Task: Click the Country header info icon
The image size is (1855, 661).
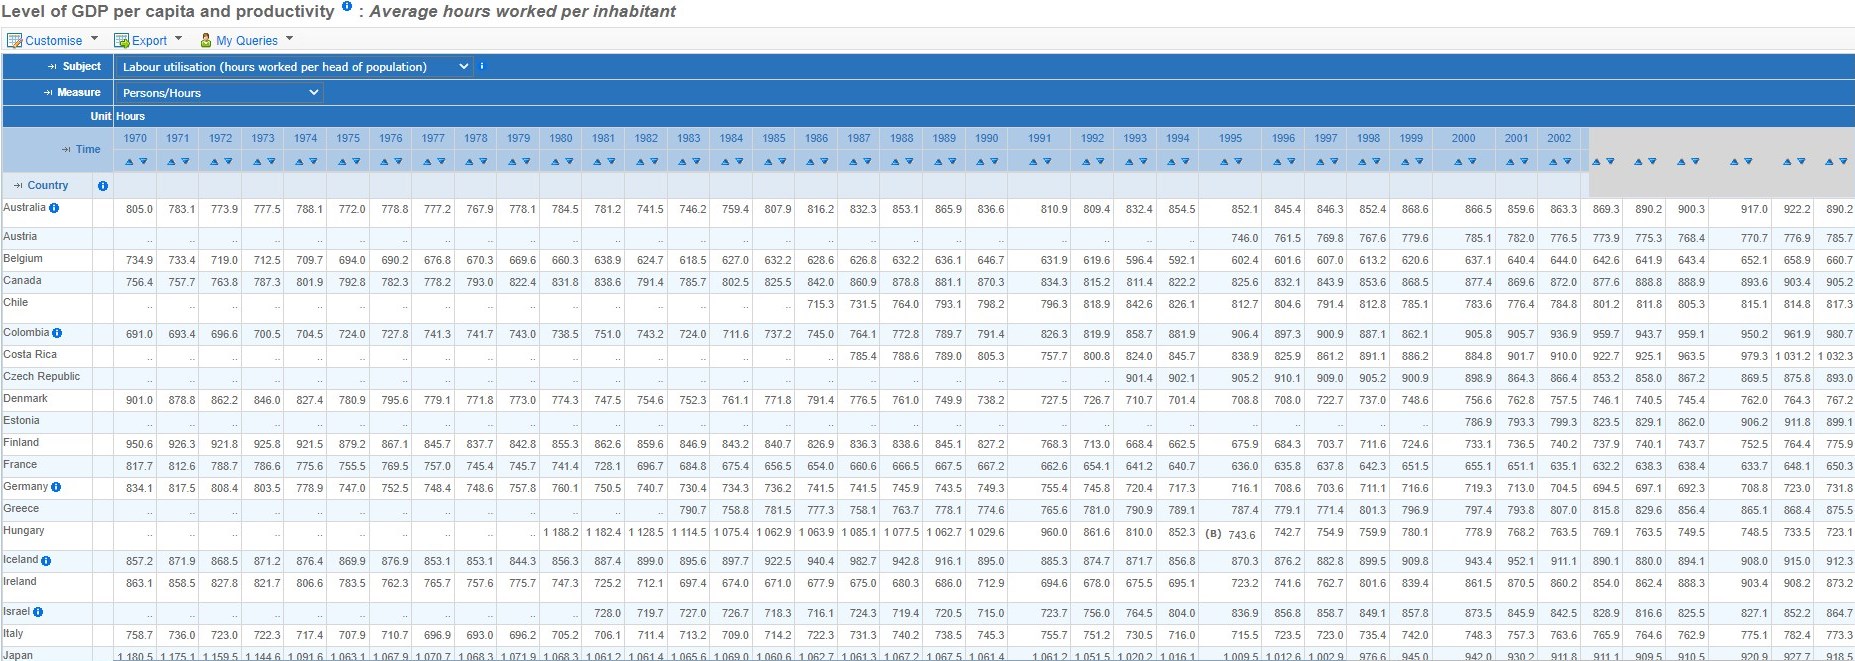Action: tap(102, 186)
